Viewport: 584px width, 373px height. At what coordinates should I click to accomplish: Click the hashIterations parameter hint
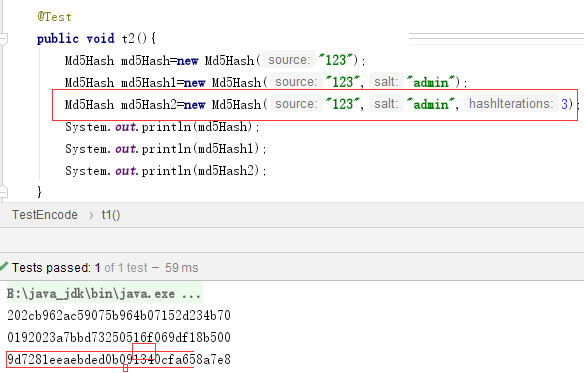click(511, 104)
